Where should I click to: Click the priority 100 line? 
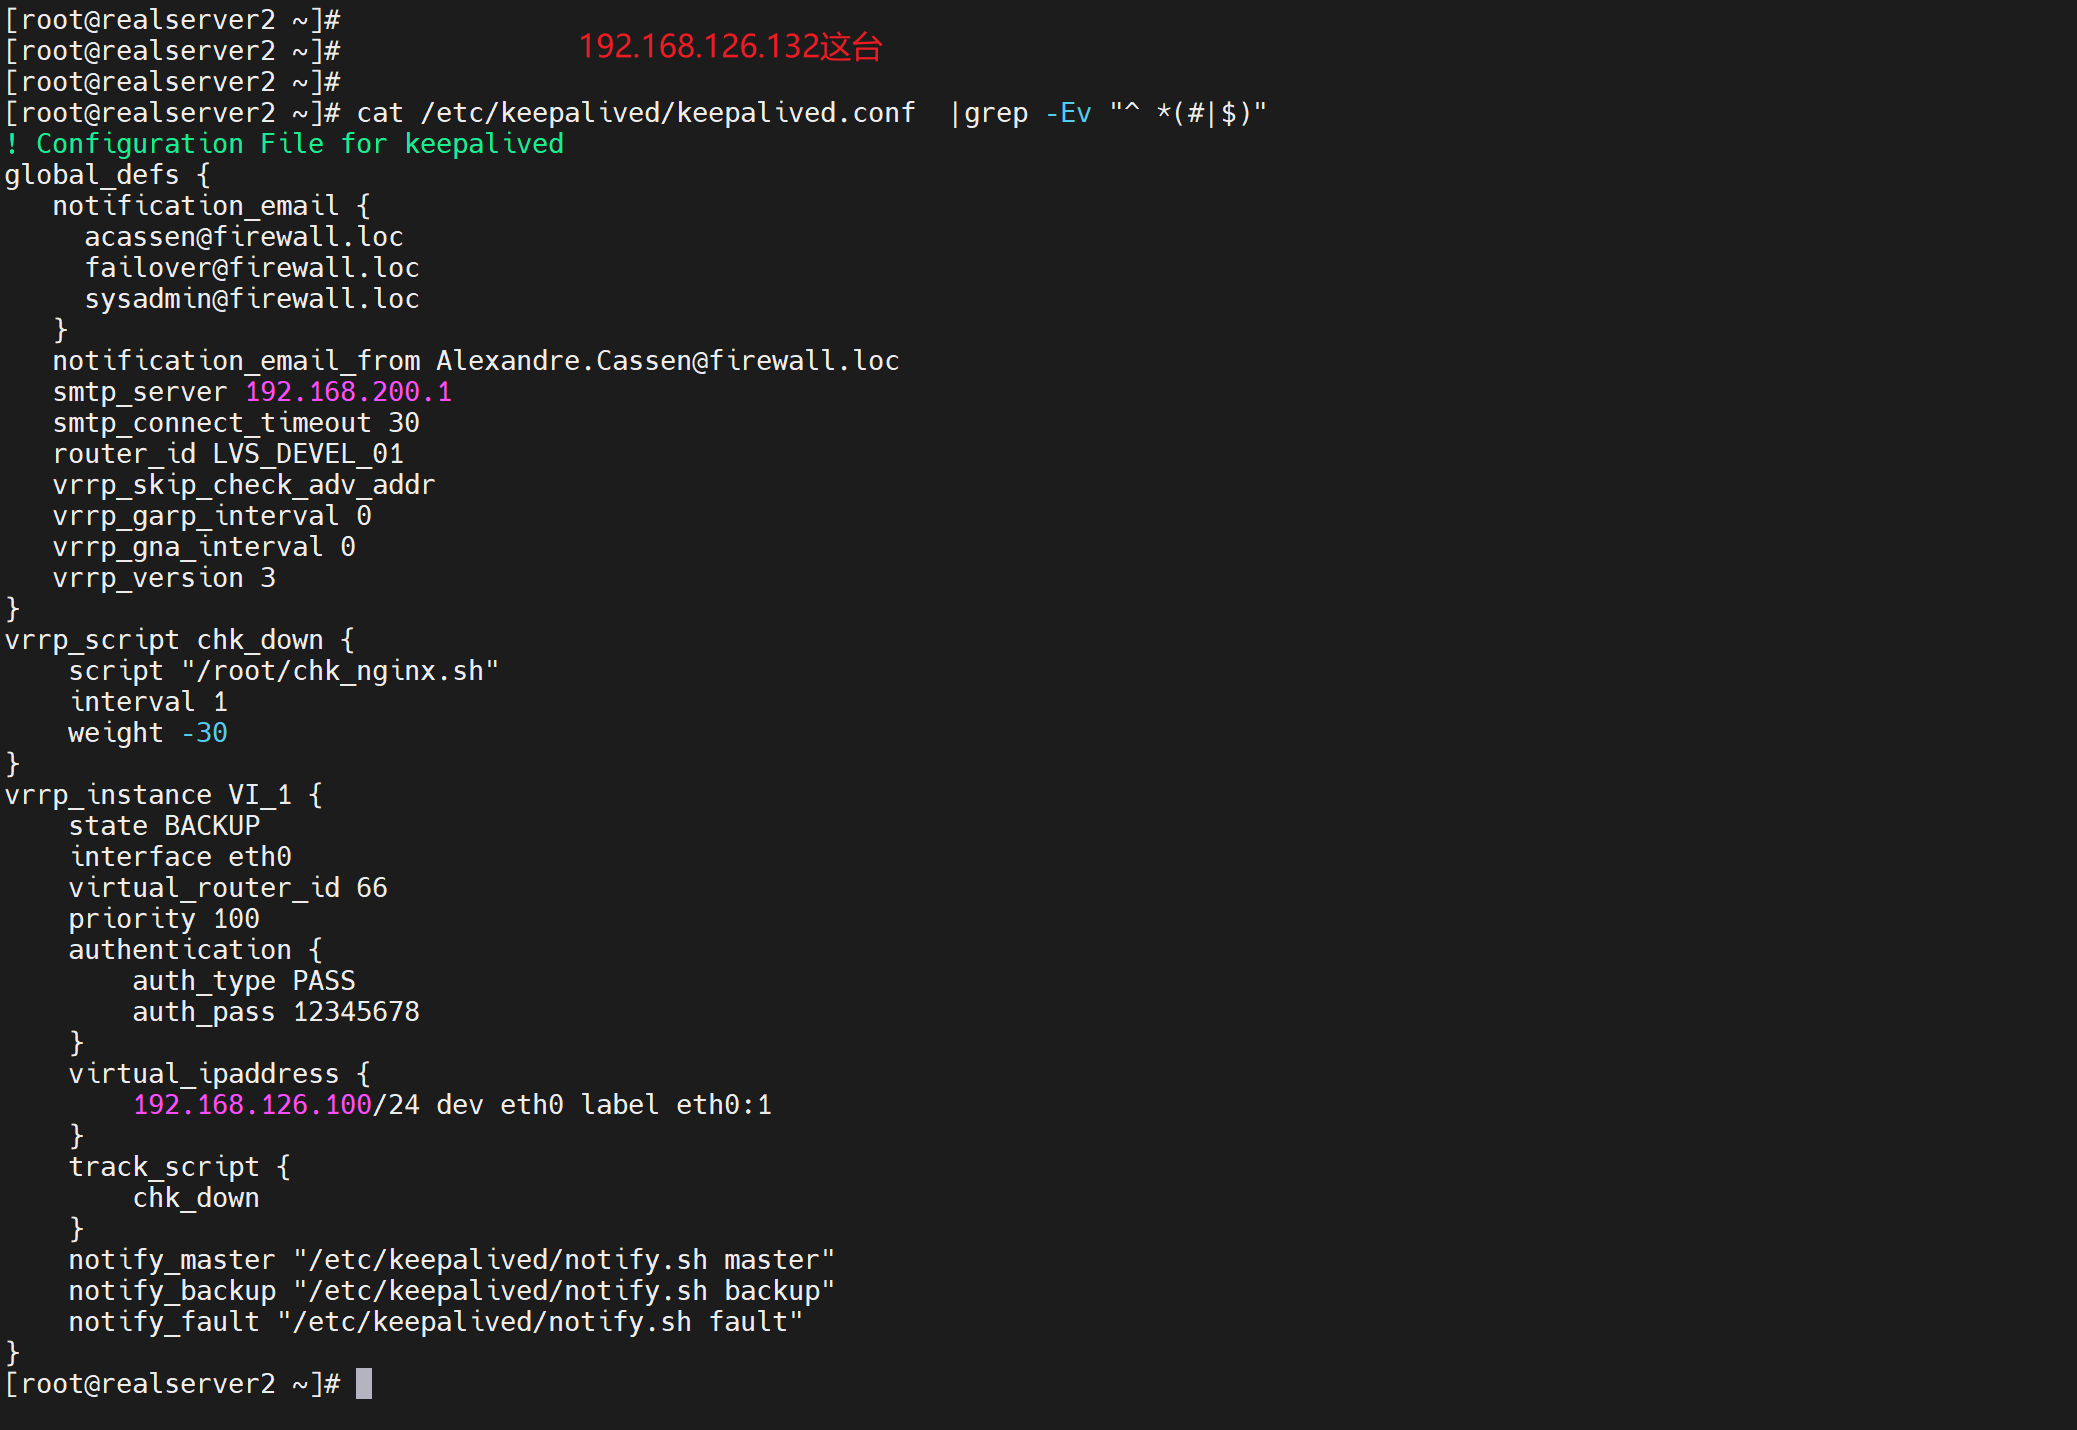click(164, 919)
